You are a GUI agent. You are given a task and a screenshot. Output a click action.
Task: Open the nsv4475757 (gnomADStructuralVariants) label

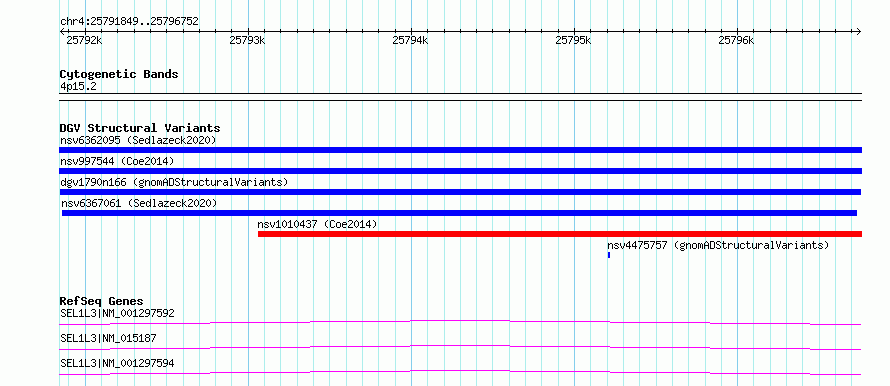pos(718,245)
